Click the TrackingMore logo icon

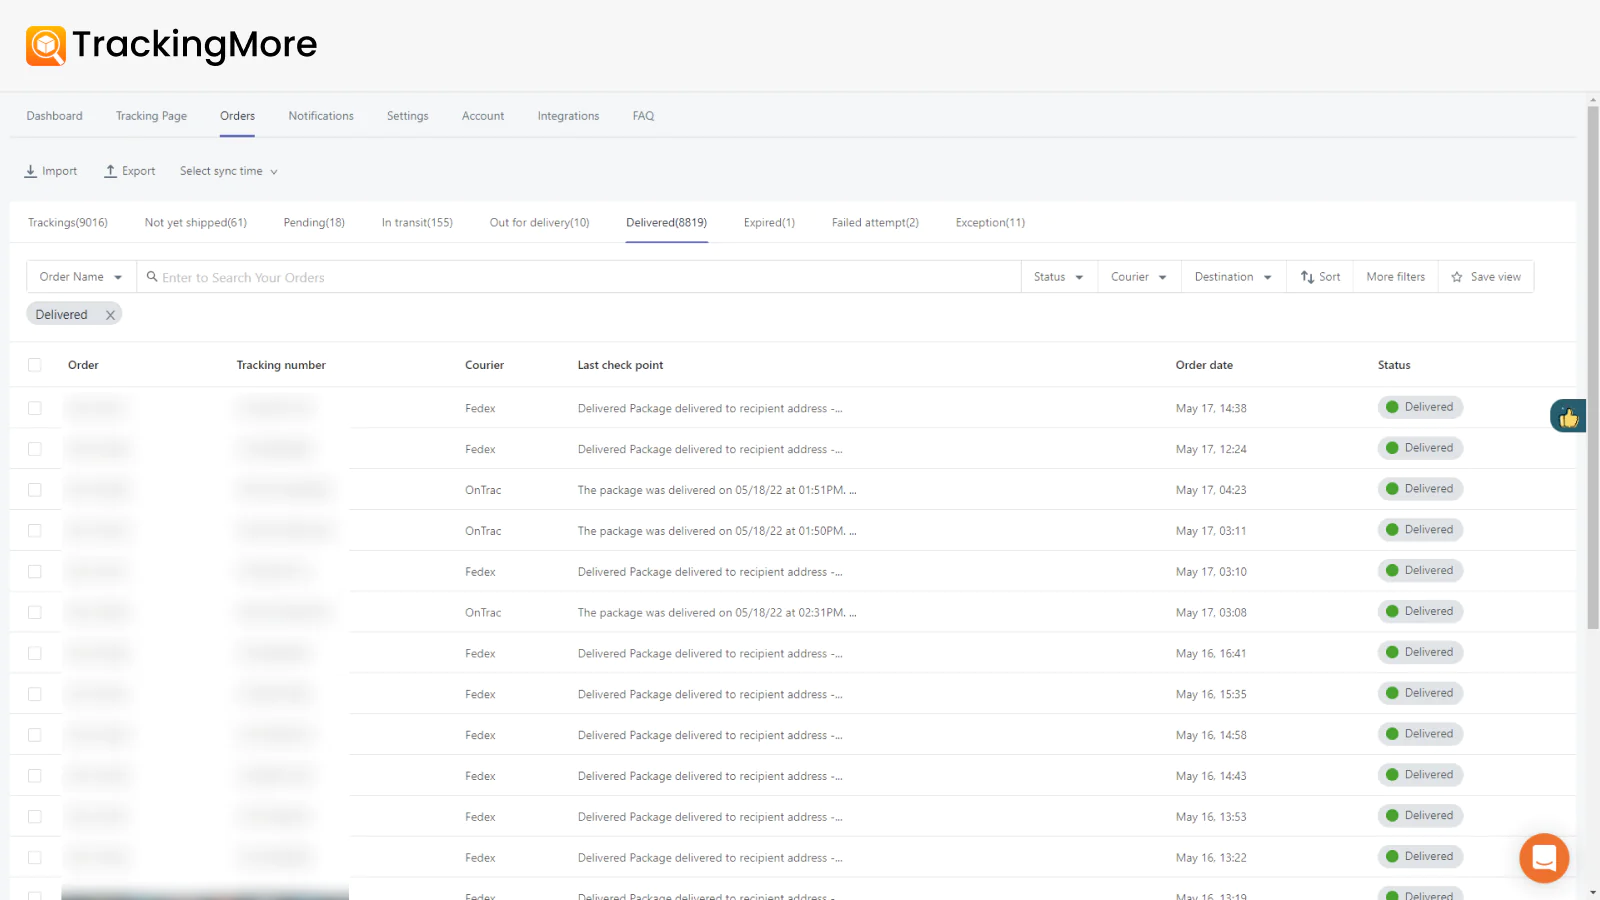46,46
